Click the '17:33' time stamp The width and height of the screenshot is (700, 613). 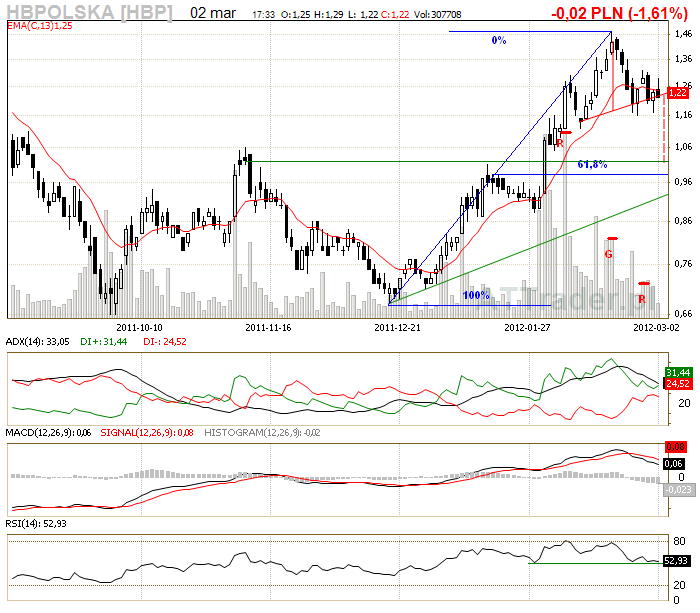263,15
